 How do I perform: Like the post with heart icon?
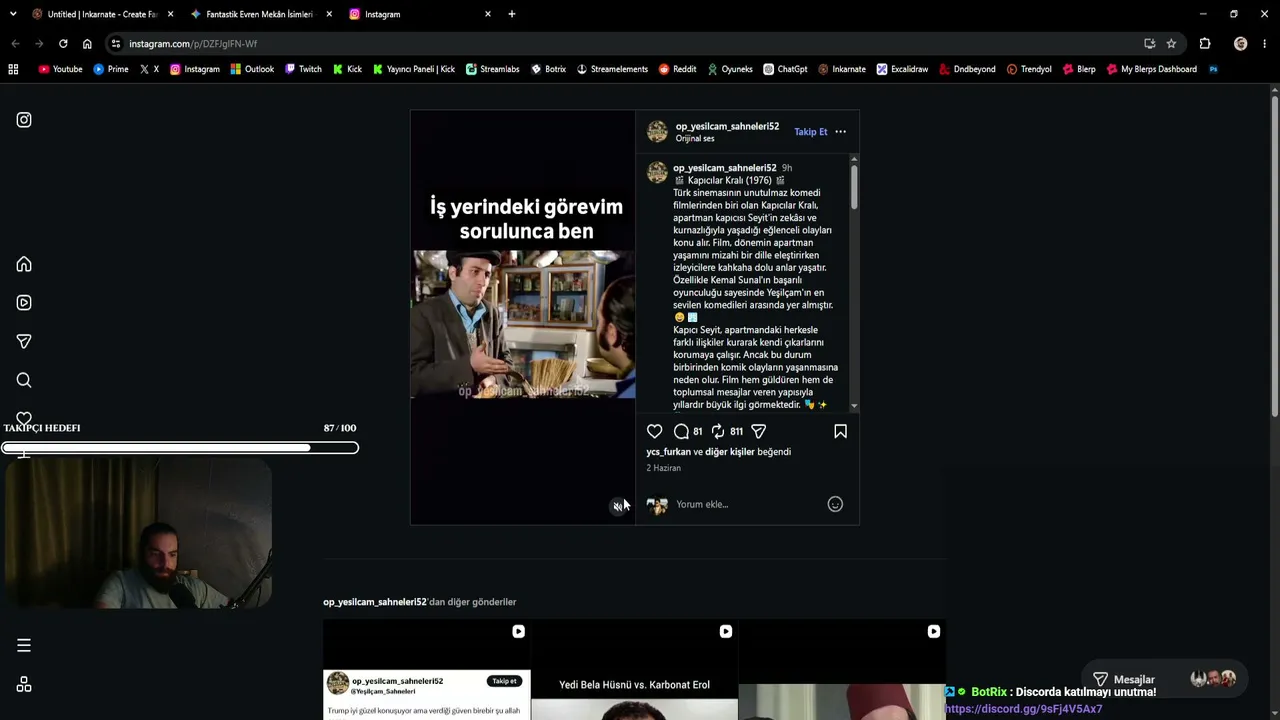coord(654,431)
